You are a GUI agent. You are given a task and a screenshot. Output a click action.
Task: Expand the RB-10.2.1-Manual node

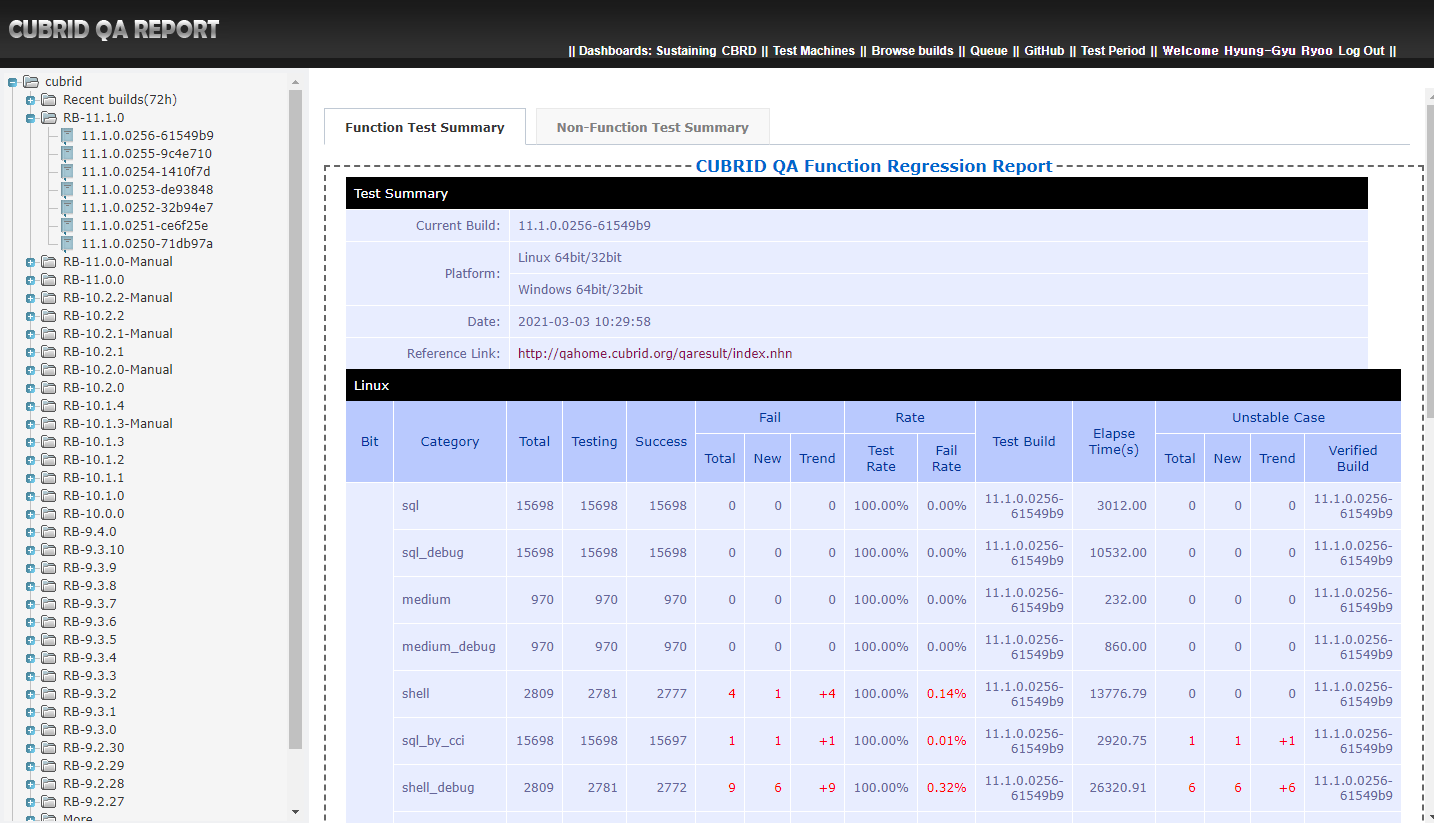31,334
